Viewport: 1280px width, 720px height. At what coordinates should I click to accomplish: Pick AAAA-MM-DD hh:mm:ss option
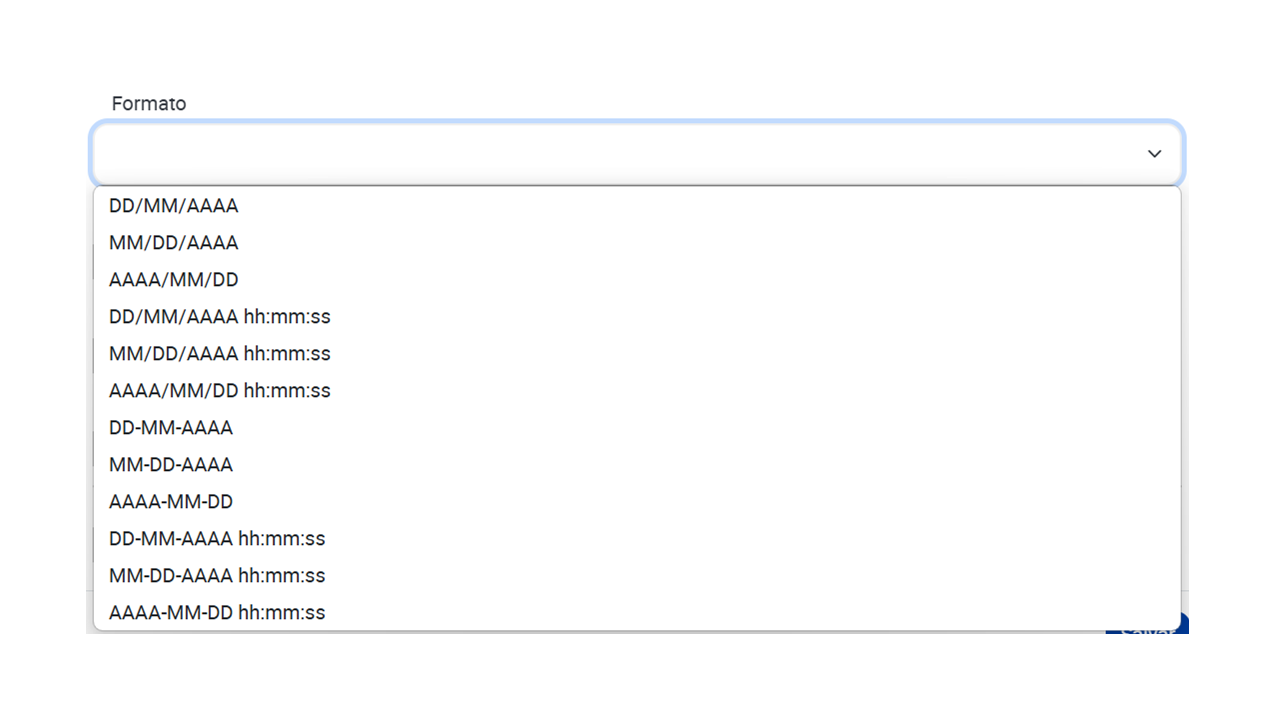(637, 612)
